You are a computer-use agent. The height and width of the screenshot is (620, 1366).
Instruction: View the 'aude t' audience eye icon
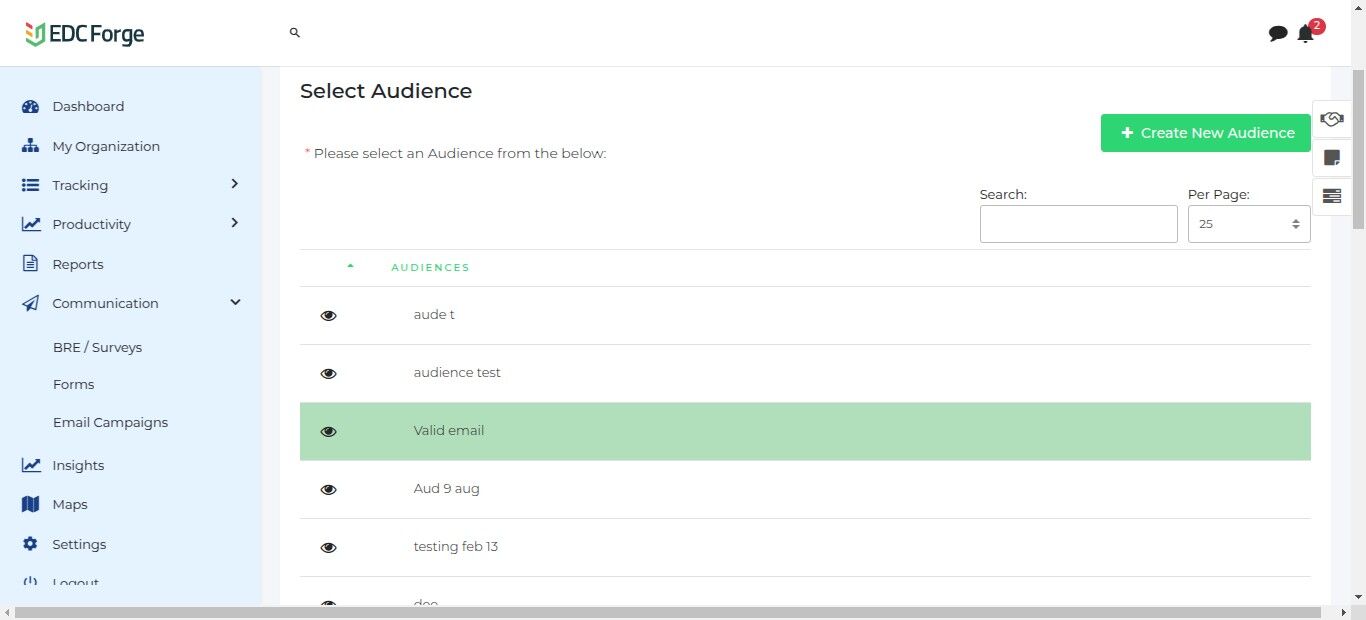[328, 315]
